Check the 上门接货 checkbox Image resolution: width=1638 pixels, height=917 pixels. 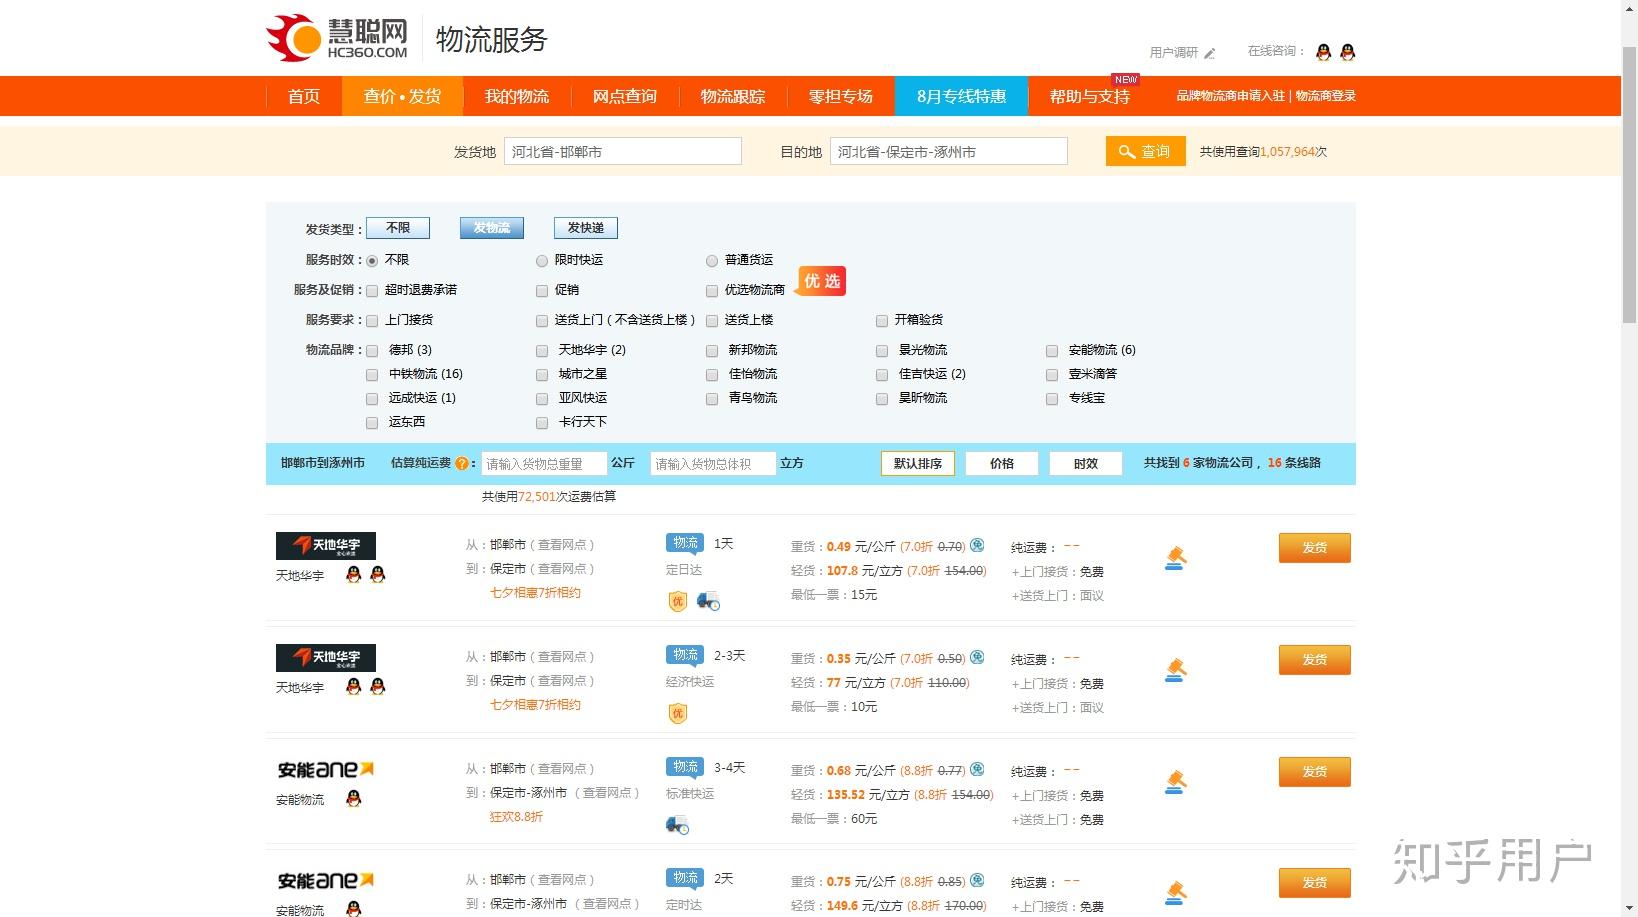point(372,320)
